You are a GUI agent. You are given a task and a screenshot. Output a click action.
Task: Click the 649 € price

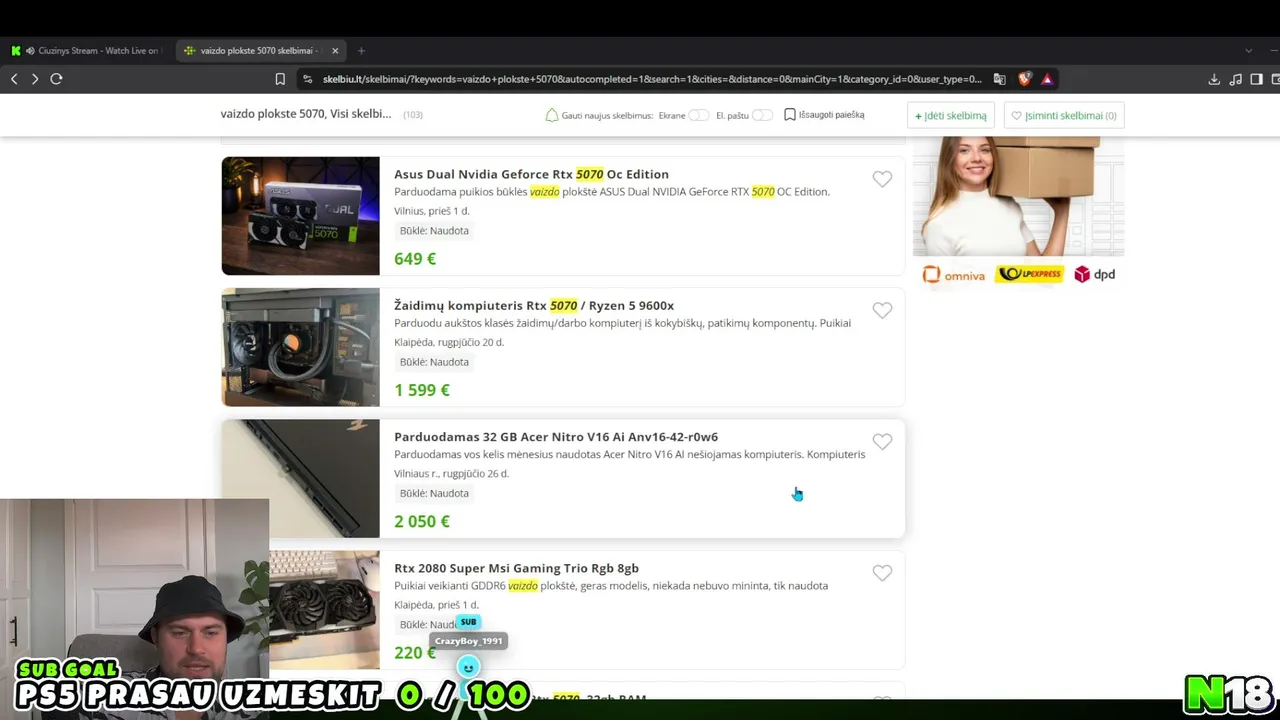click(x=415, y=259)
